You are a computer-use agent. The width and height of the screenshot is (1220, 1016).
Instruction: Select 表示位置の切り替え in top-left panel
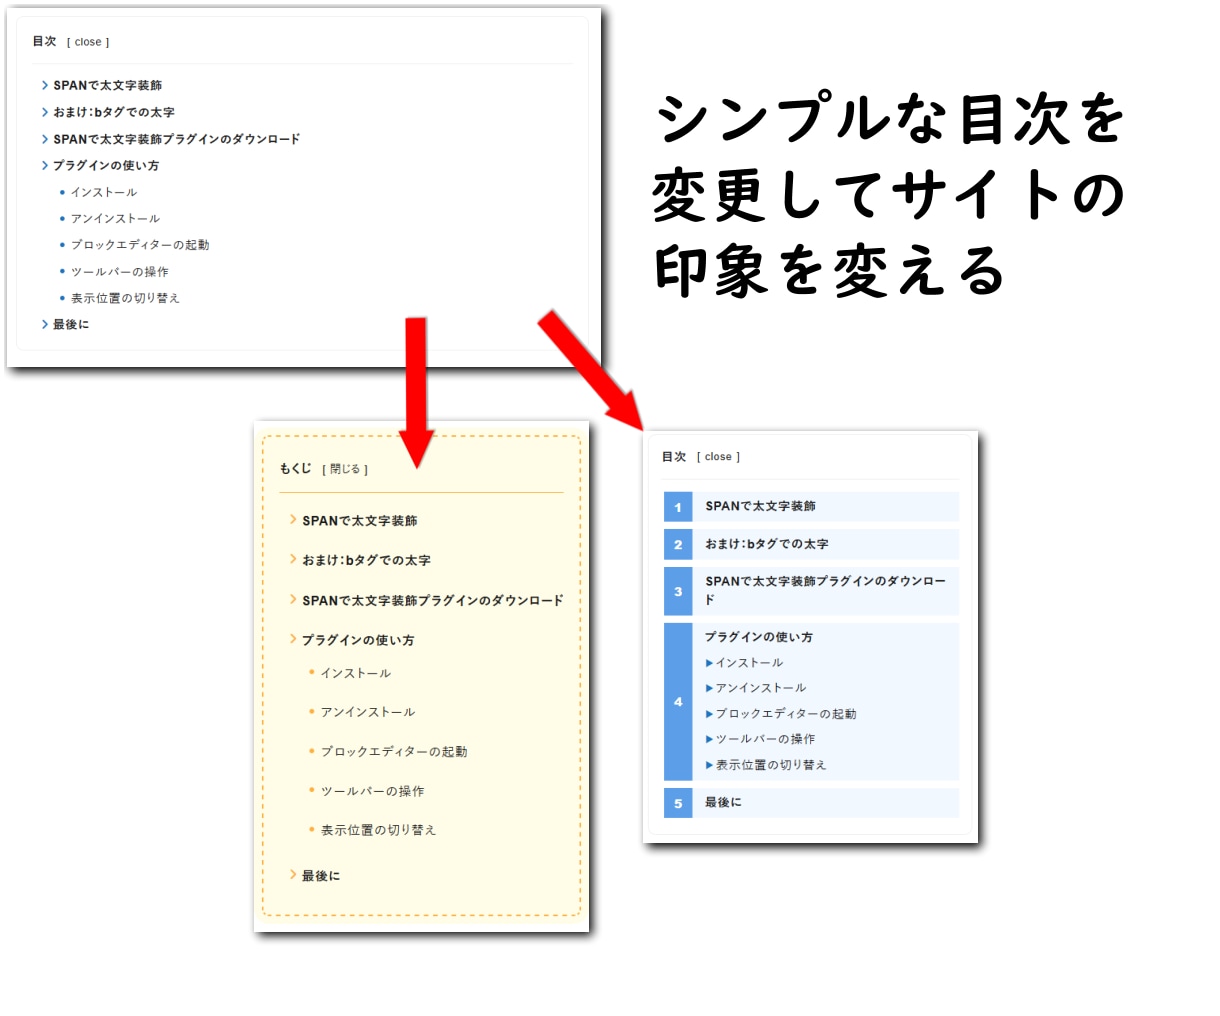click(125, 298)
